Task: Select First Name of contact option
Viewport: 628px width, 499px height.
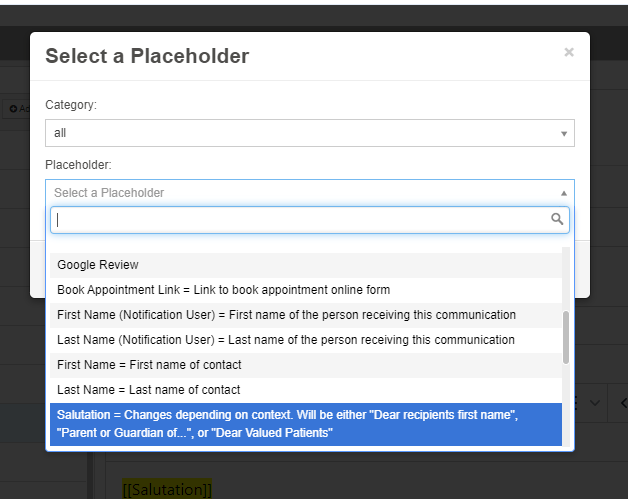Action: [x=306, y=365]
